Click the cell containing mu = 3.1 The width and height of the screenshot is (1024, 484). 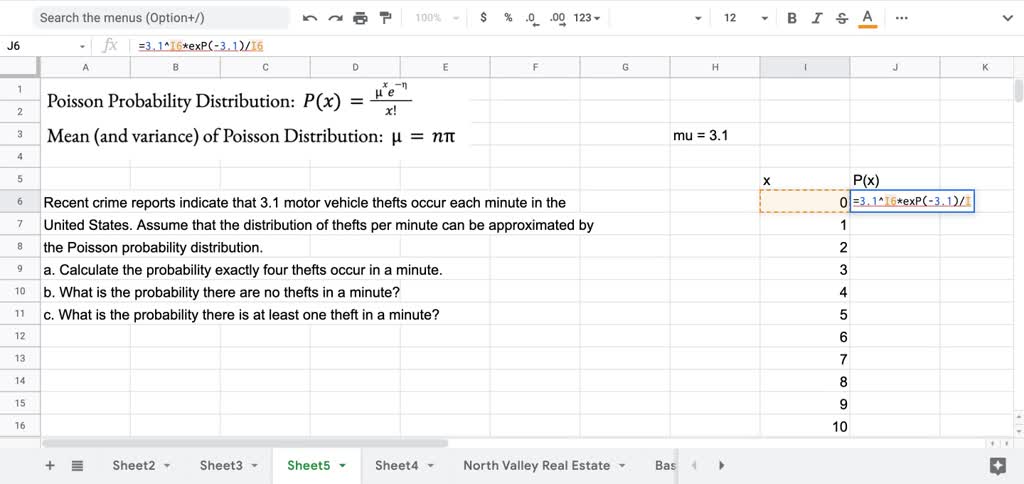click(715, 135)
